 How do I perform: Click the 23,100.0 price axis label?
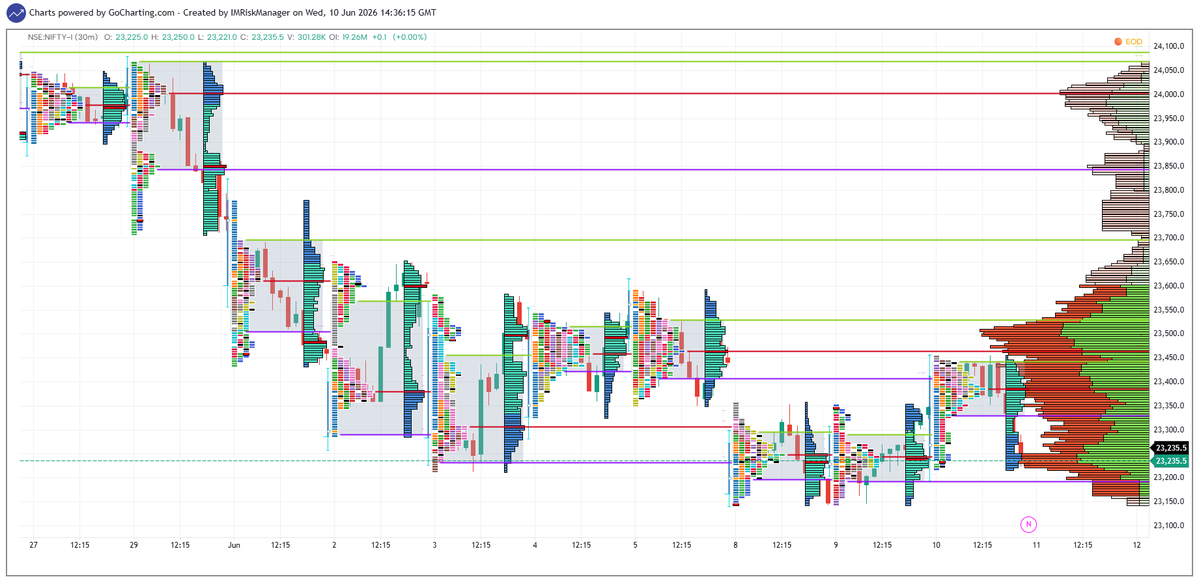(x=1171, y=525)
